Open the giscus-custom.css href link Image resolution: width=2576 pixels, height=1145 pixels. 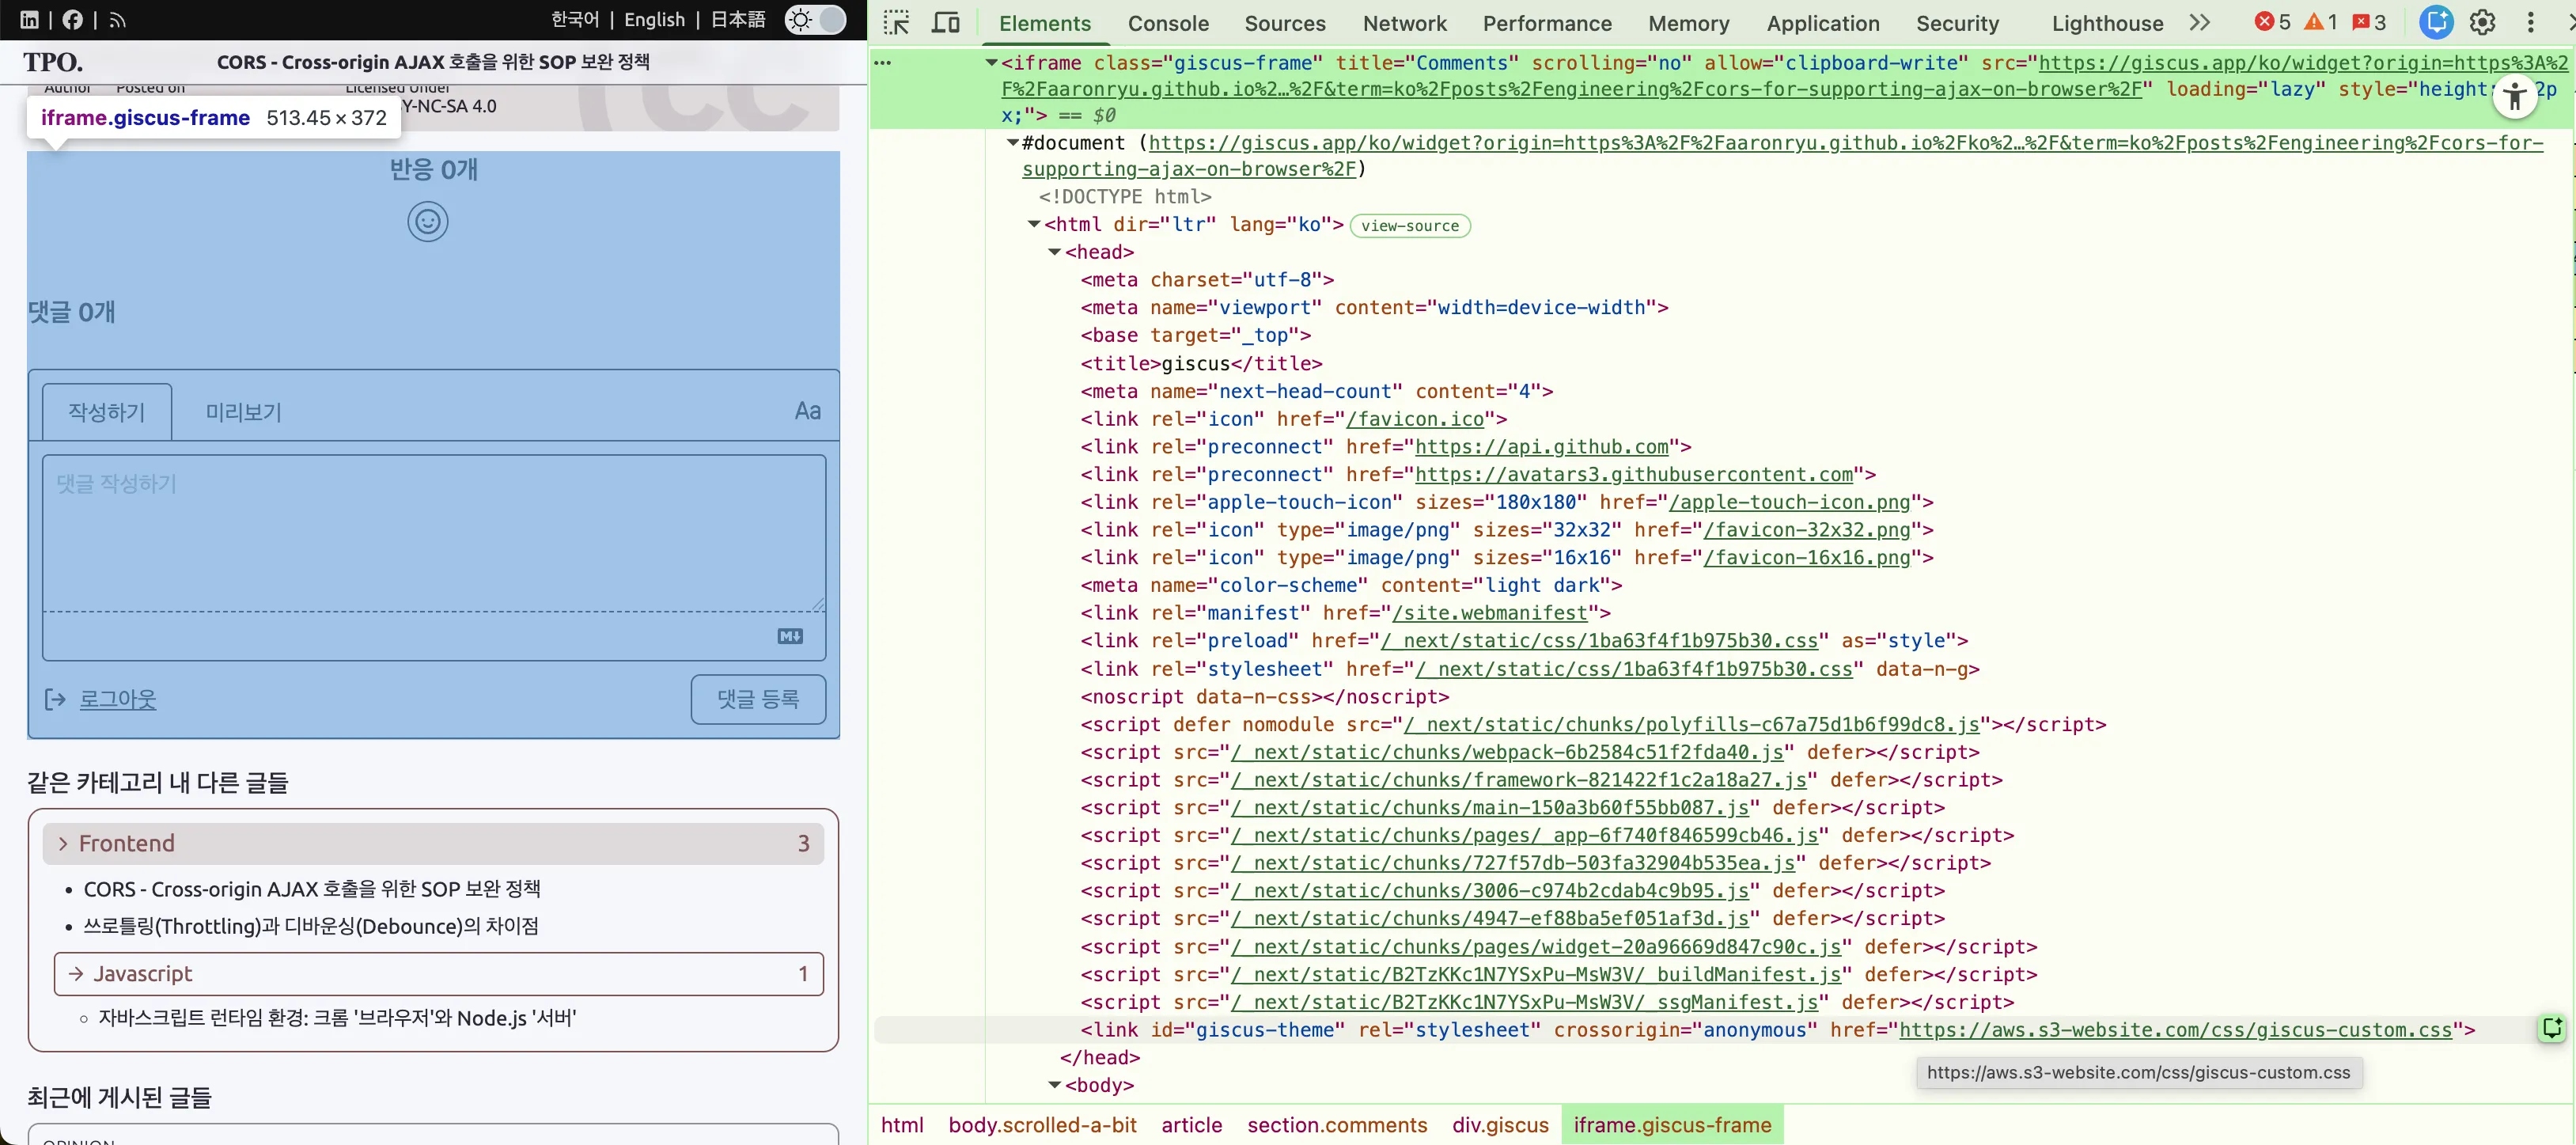[x=2176, y=1030]
